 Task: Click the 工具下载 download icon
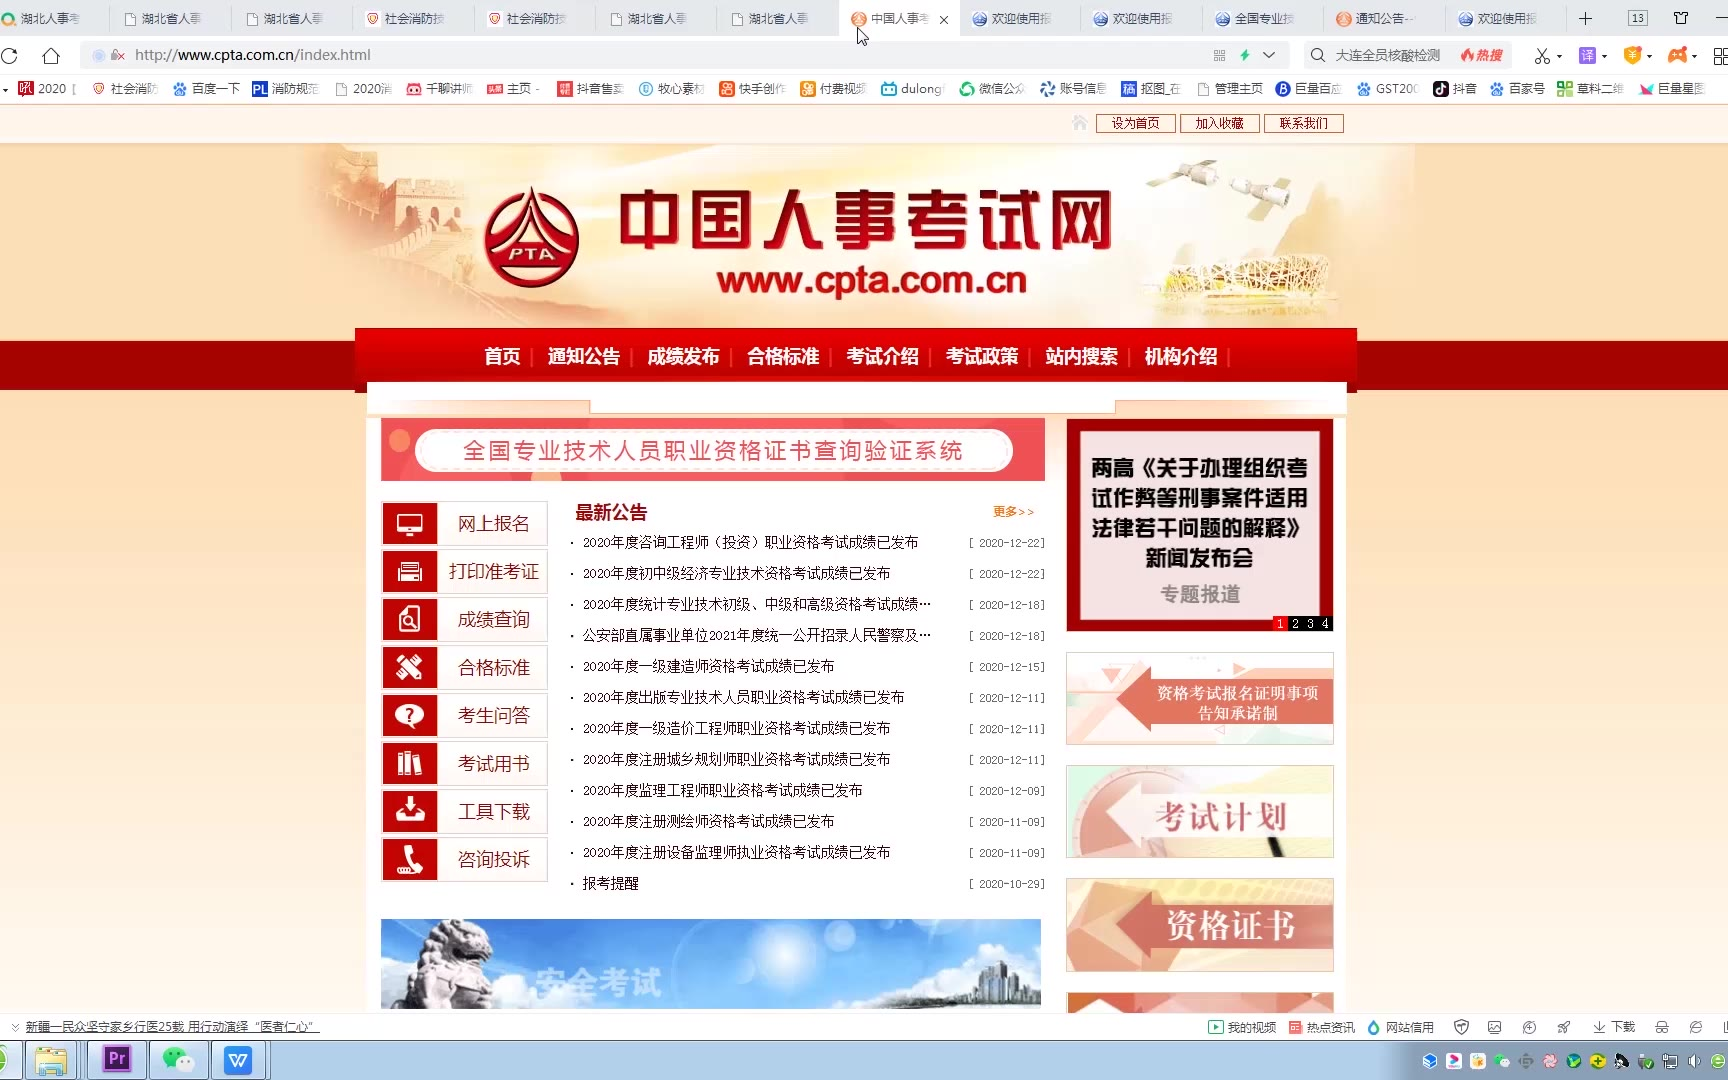coord(410,812)
